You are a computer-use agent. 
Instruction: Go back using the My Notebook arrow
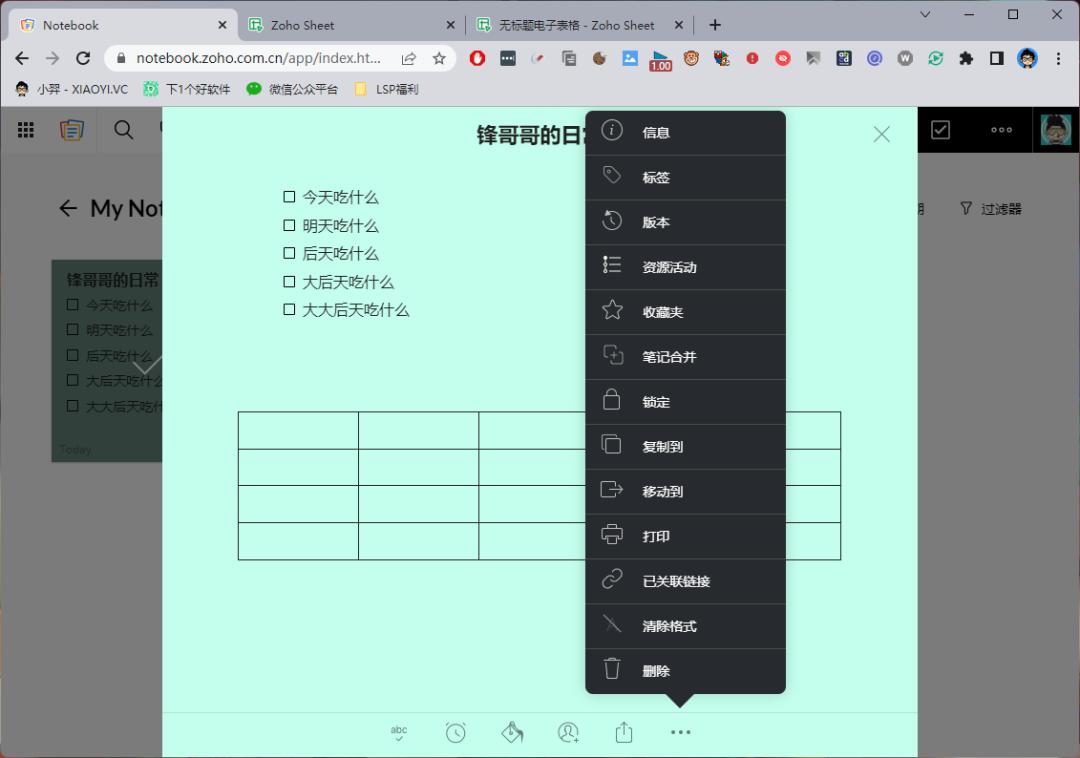click(x=67, y=208)
